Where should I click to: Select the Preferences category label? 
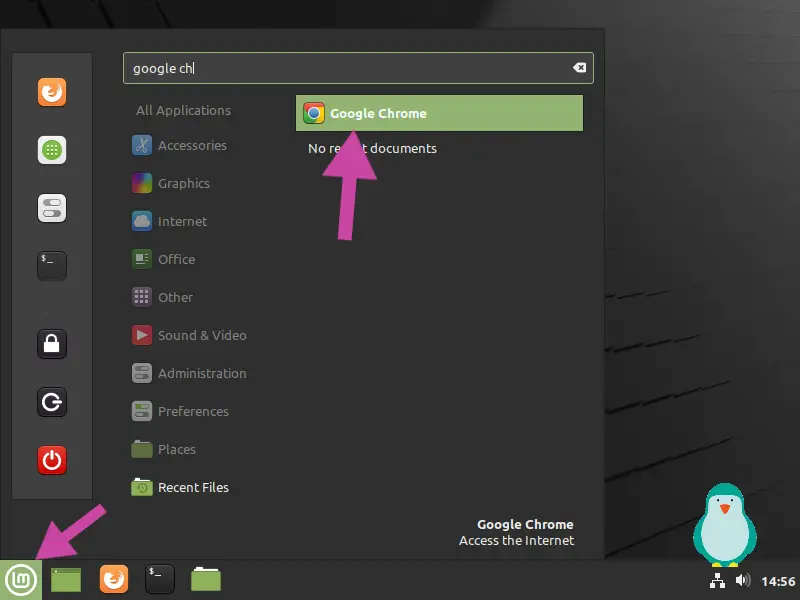193,411
